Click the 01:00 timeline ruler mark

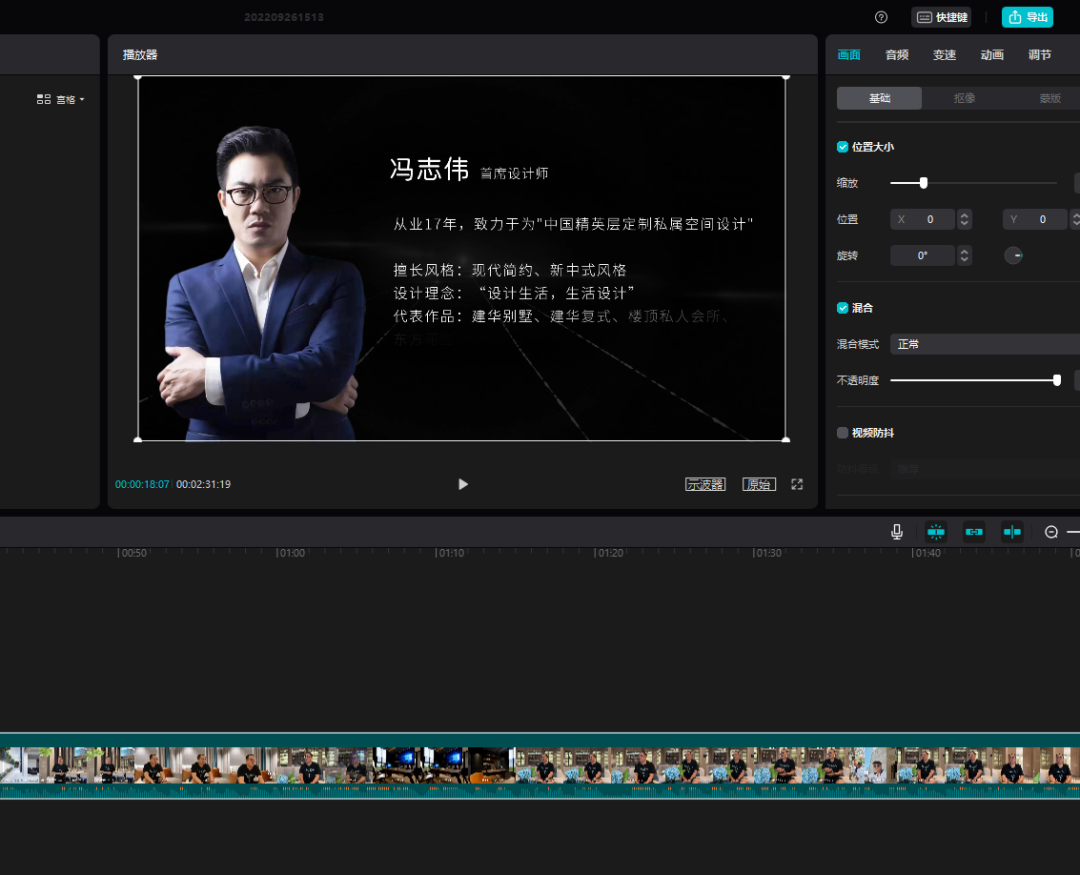(290, 553)
